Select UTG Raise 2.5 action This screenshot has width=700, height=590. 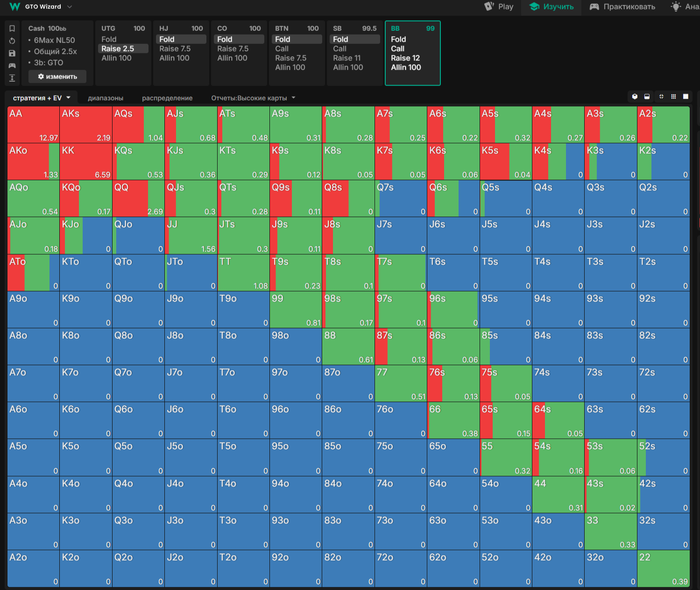coord(123,49)
